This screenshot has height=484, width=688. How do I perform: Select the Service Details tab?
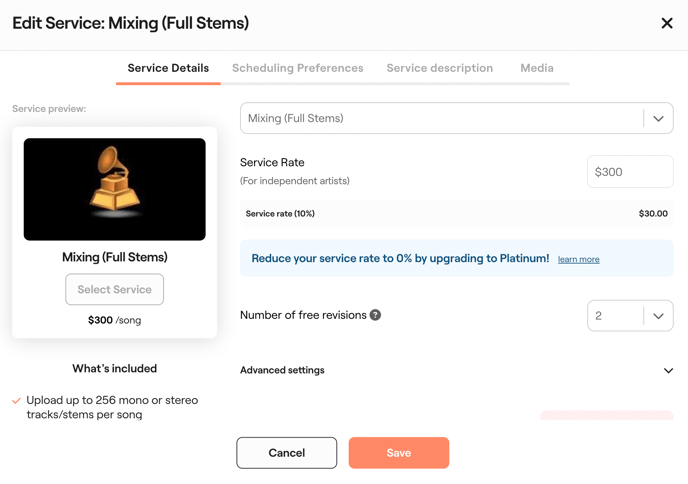coord(168,68)
